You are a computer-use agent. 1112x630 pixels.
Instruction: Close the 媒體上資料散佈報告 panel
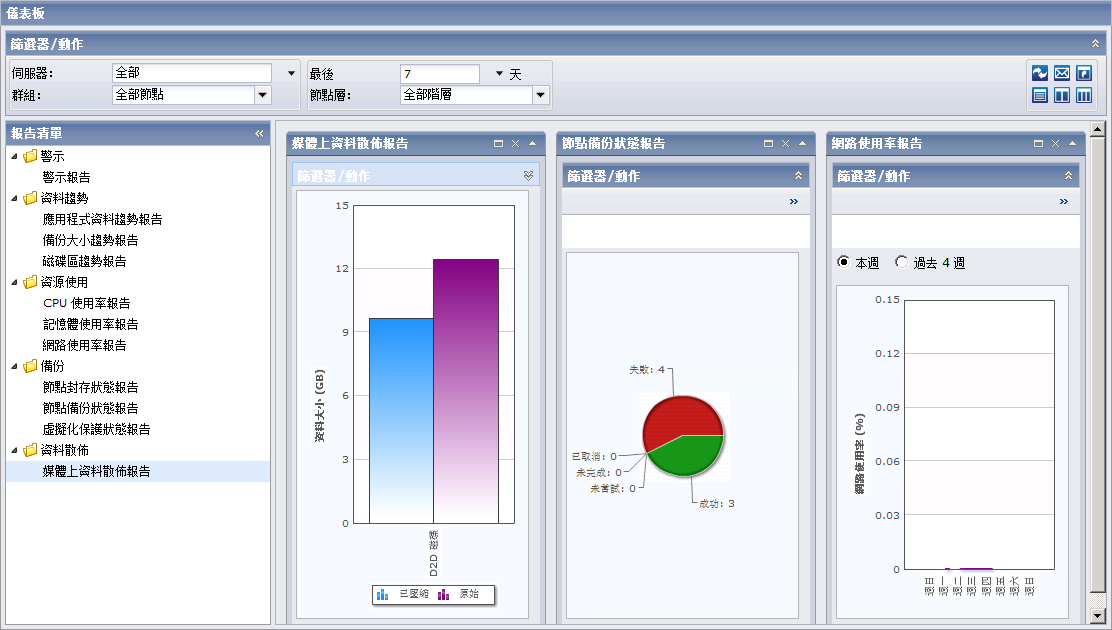(516, 143)
